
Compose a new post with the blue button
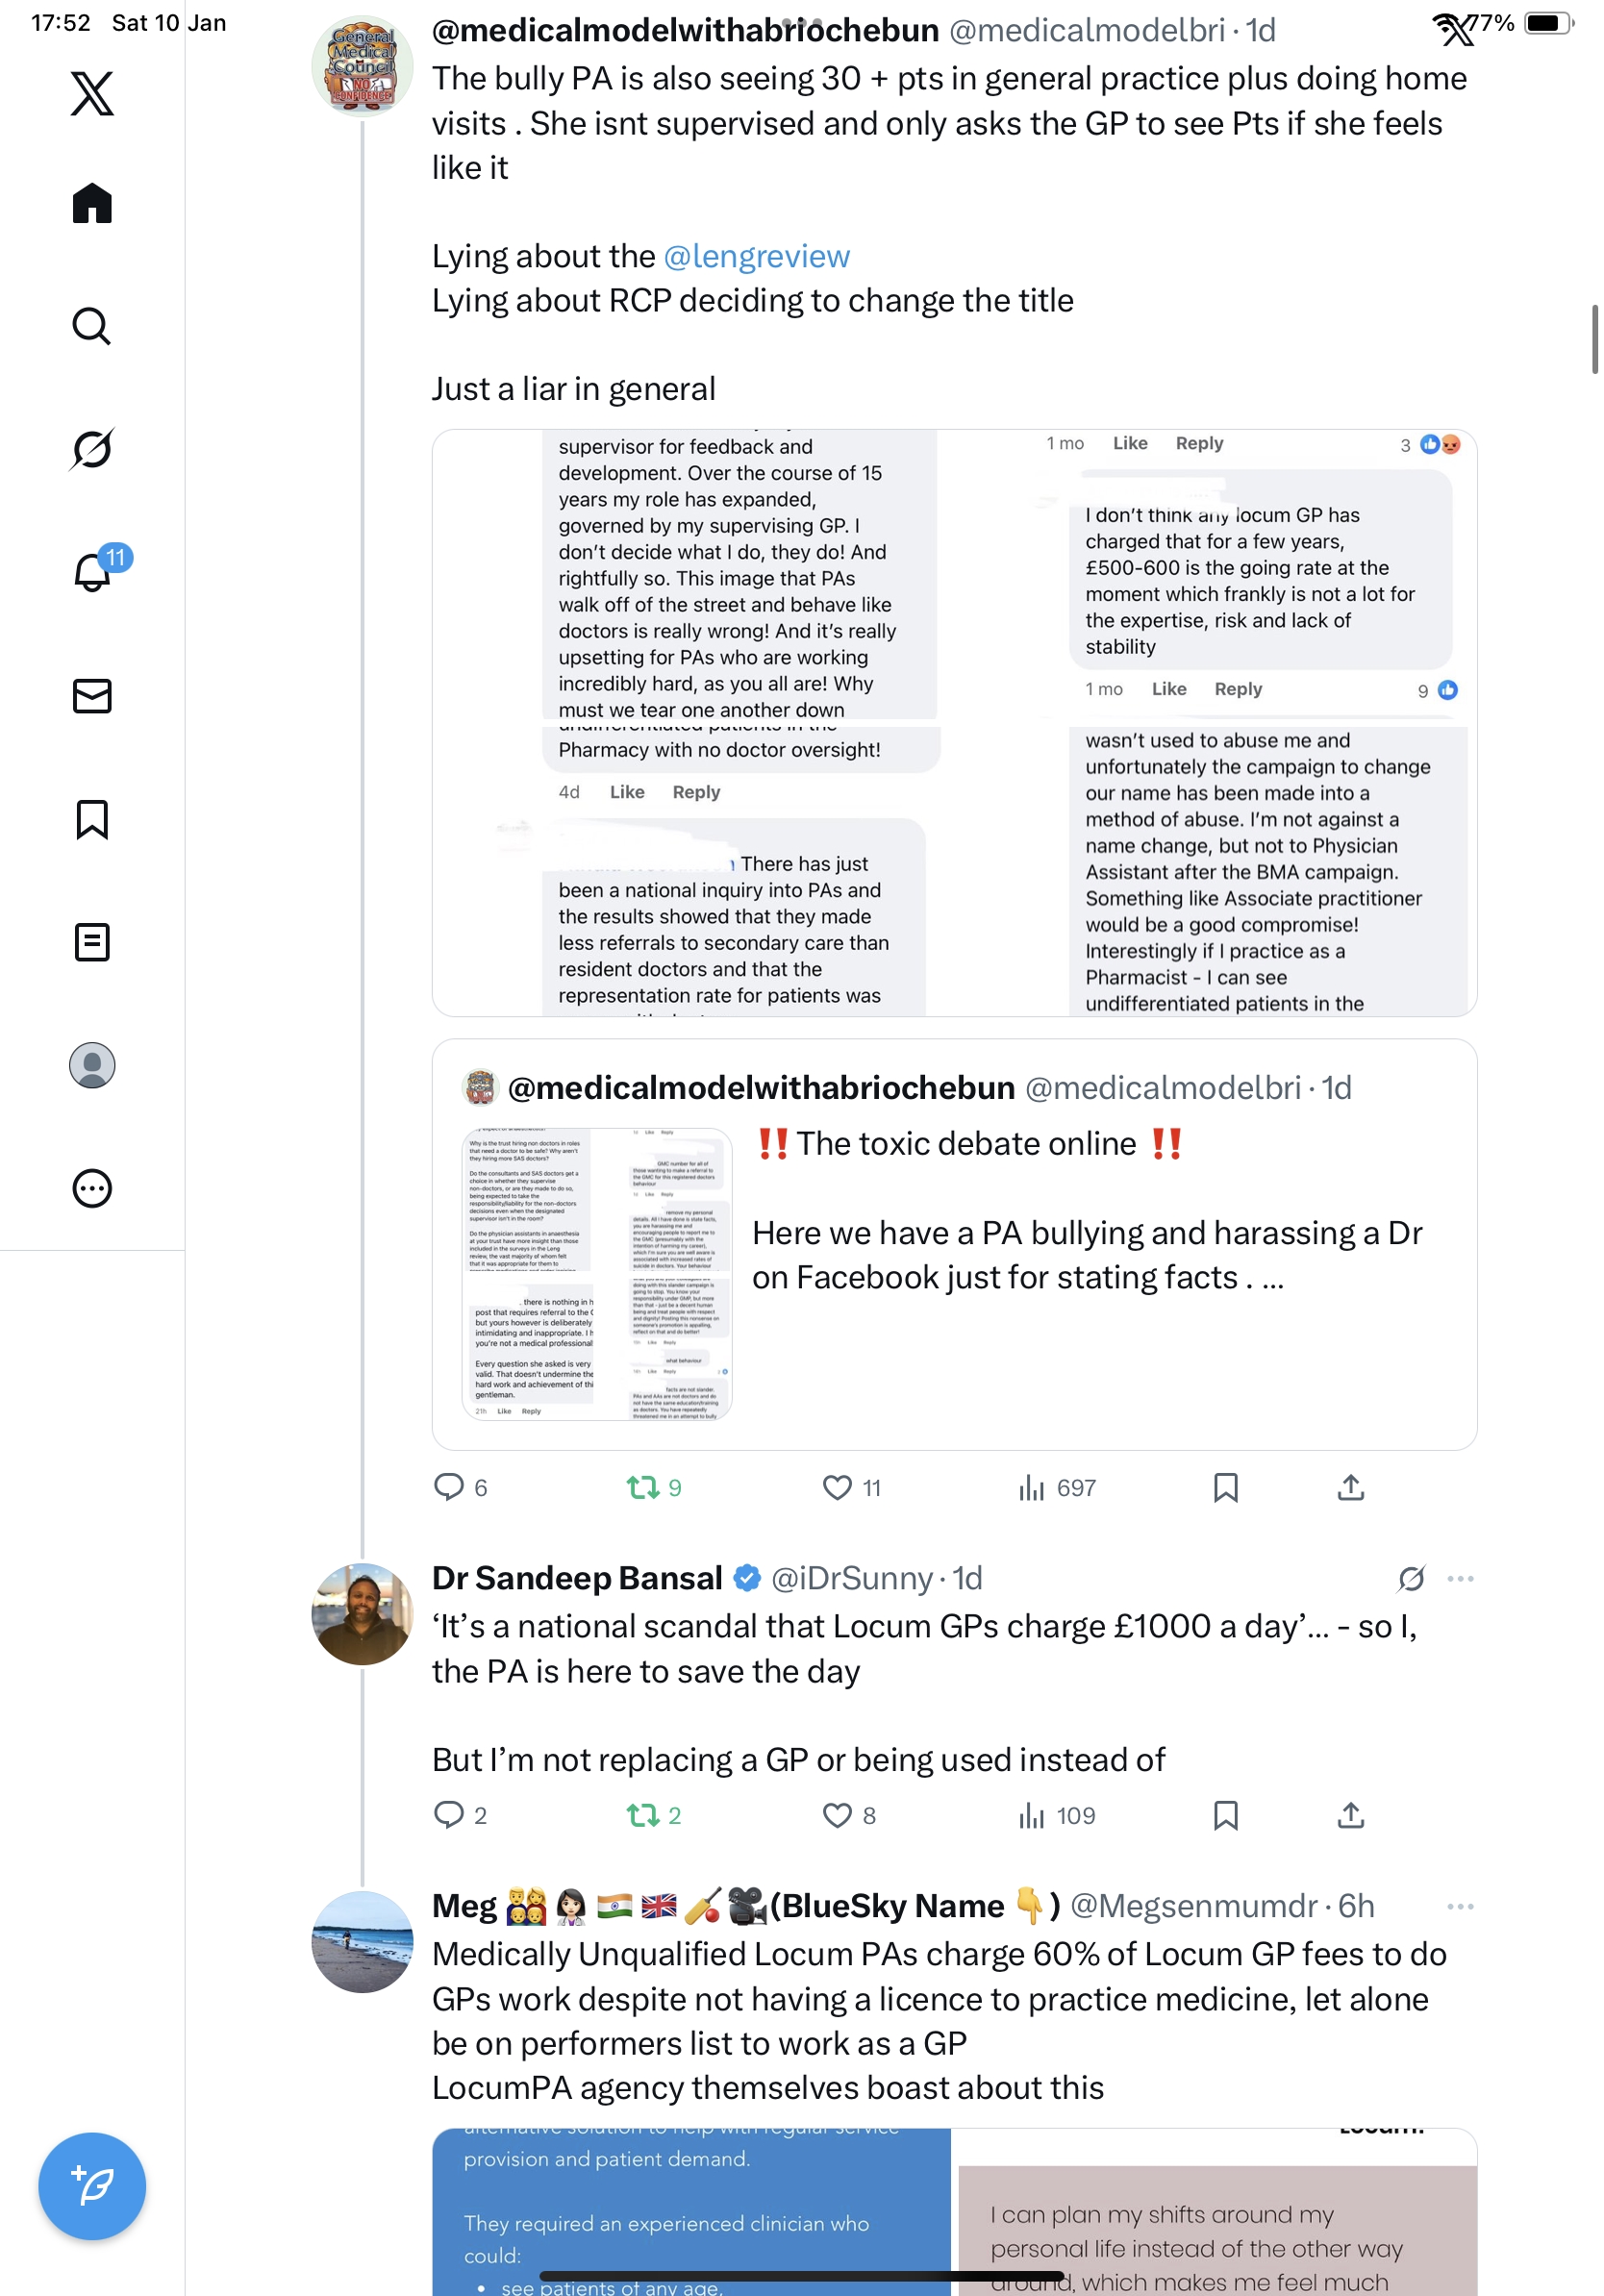click(x=92, y=2186)
